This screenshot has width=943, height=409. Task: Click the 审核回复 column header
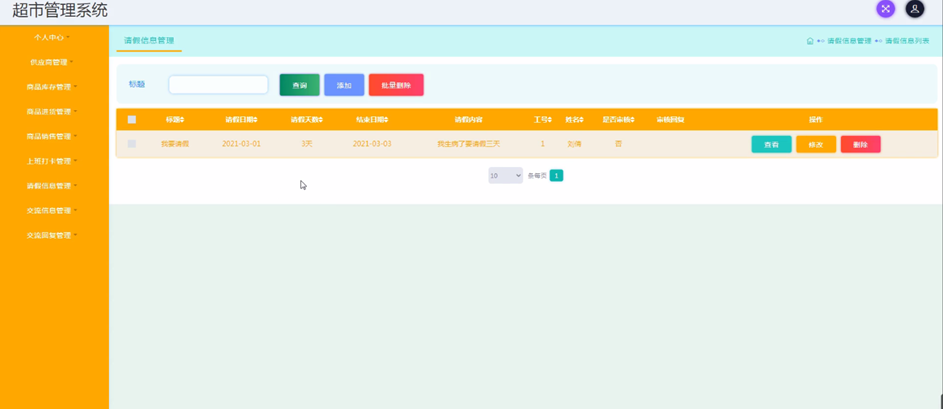pyautogui.click(x=670, y=120)
